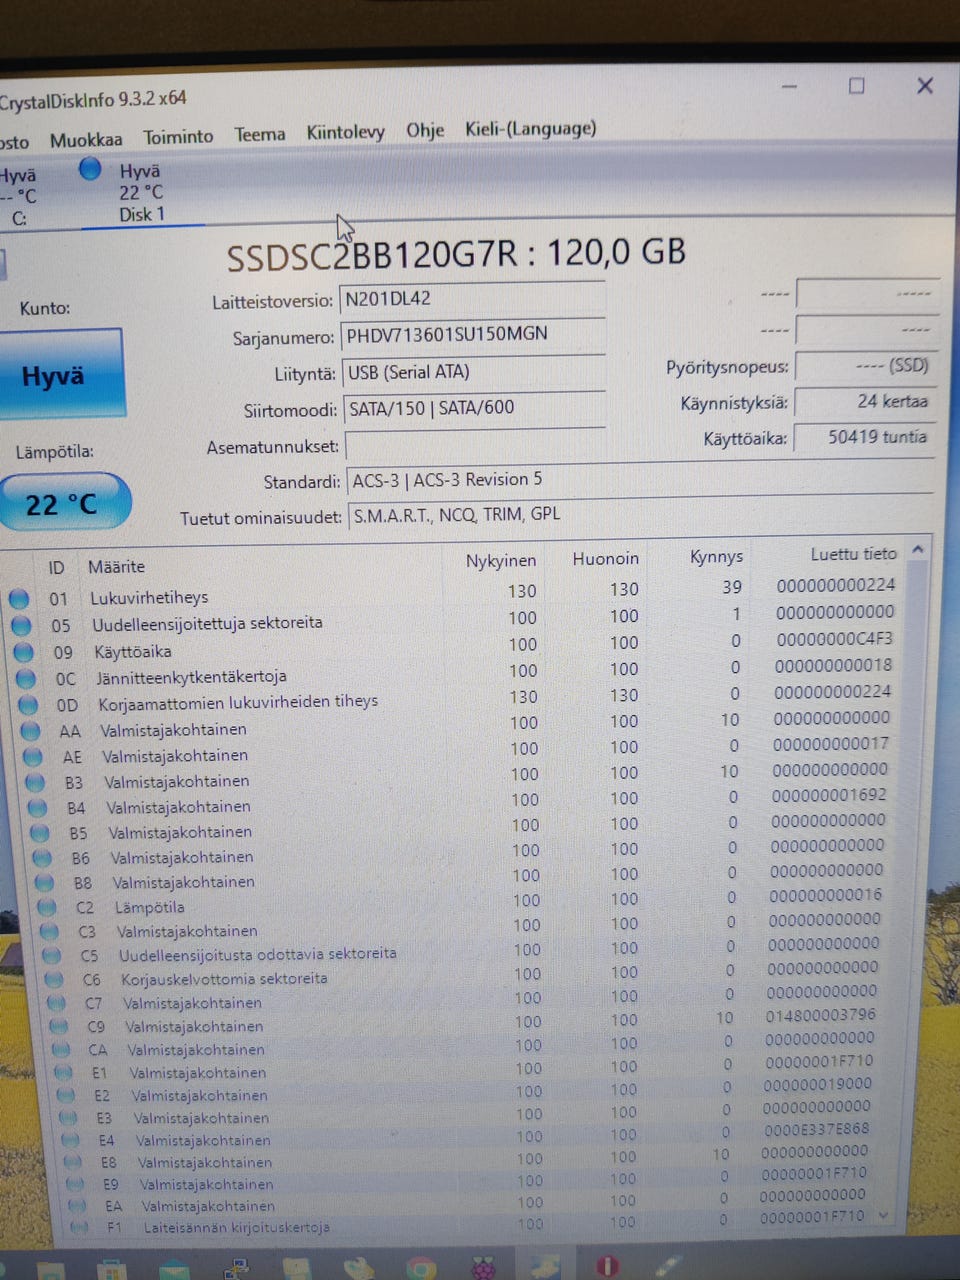The height and width of the screenshot is (1280, 960).
Task: Open the Kiintolevy menu
Action: click(x=345, y=132)
